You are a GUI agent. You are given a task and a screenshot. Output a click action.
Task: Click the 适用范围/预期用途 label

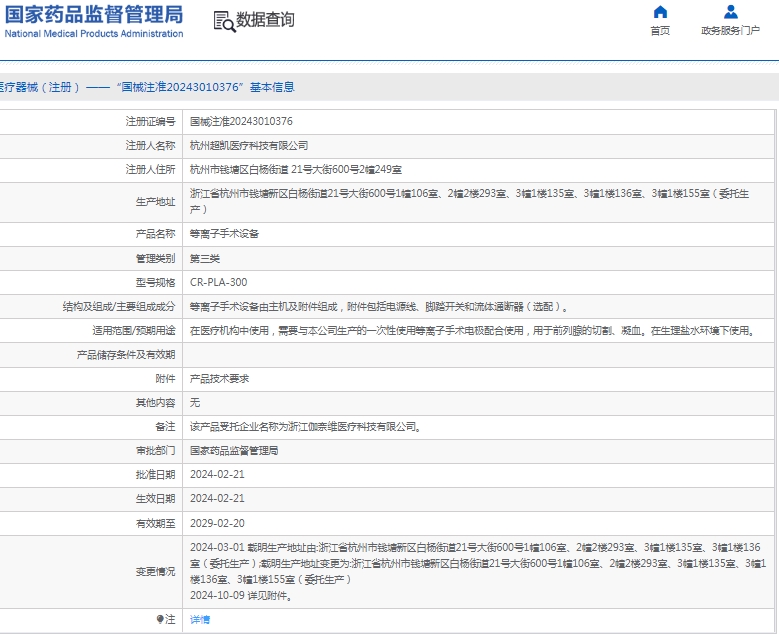point(134,330)
